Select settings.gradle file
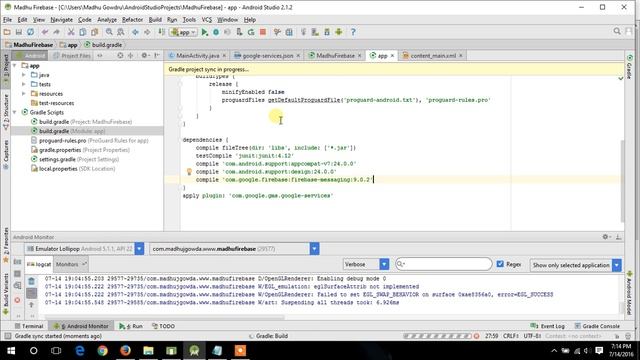The width and height of the screenshot is (640, 360). point(75,159)
